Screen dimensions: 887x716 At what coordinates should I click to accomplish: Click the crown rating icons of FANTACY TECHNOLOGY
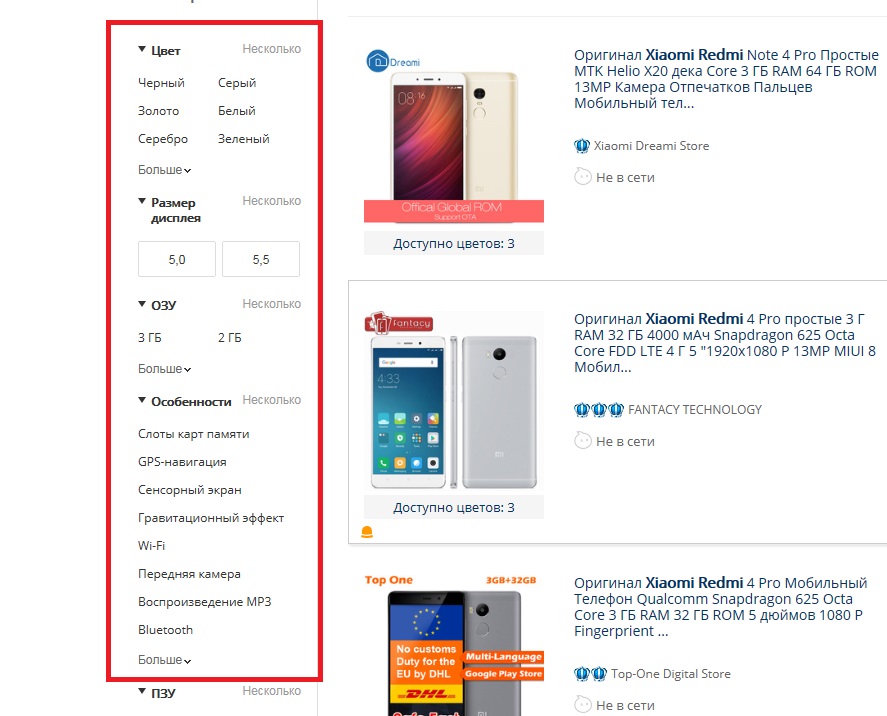(598, 409)
